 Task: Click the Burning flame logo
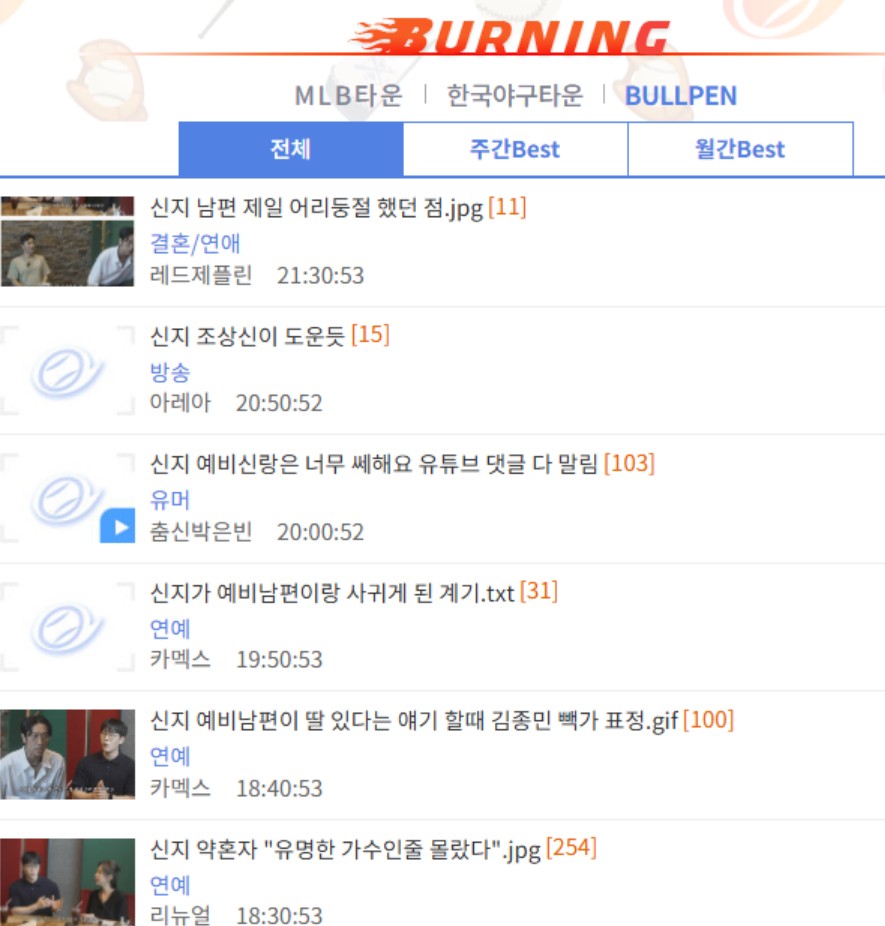click(510, 37)
